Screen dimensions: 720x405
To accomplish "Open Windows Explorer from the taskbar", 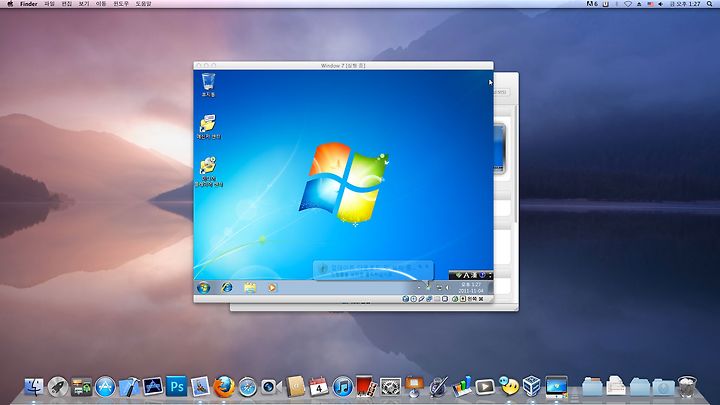I will [x=250, y=287].
